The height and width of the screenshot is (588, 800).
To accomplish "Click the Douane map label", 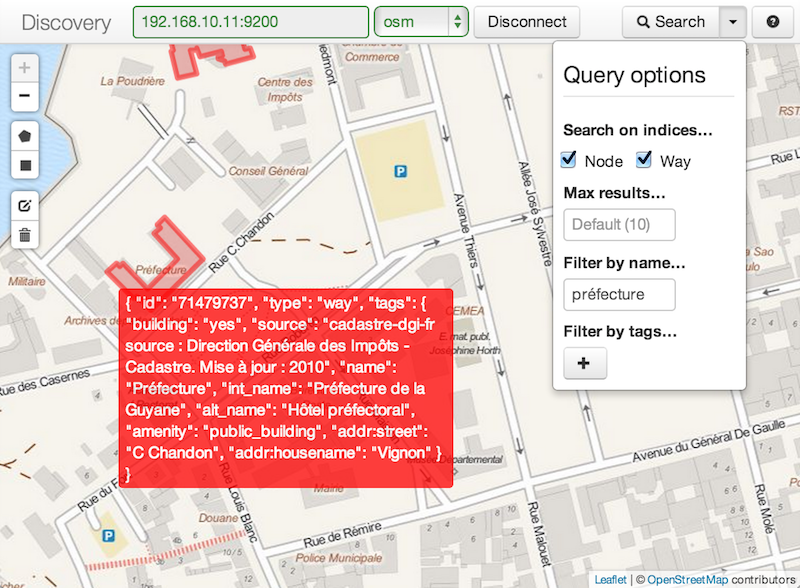I will 218,518.
